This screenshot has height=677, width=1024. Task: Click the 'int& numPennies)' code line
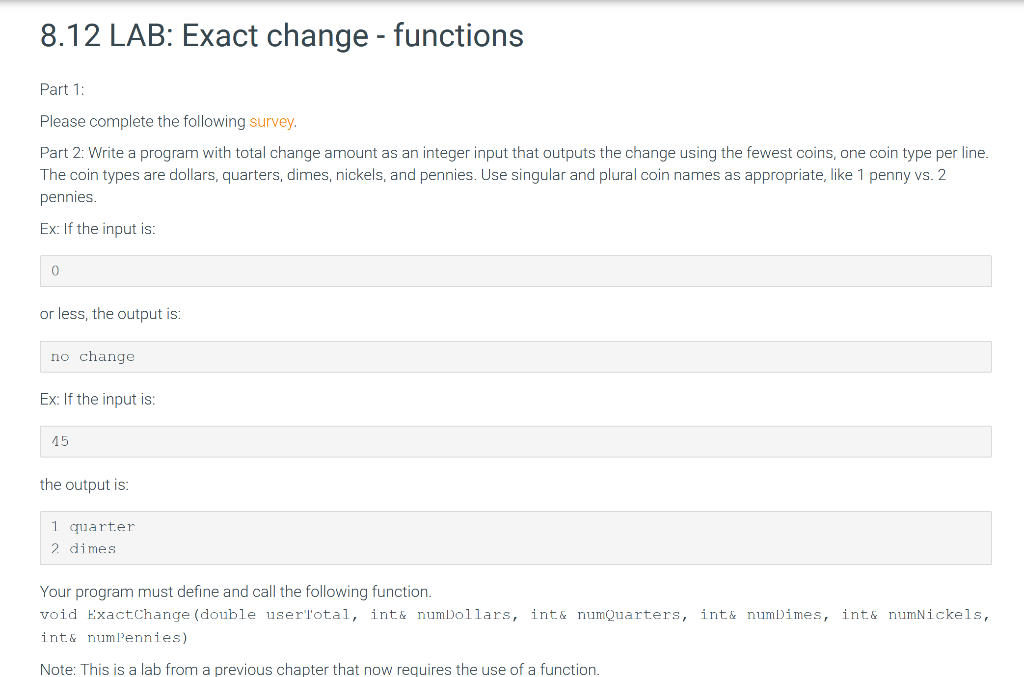coord(114,637)
